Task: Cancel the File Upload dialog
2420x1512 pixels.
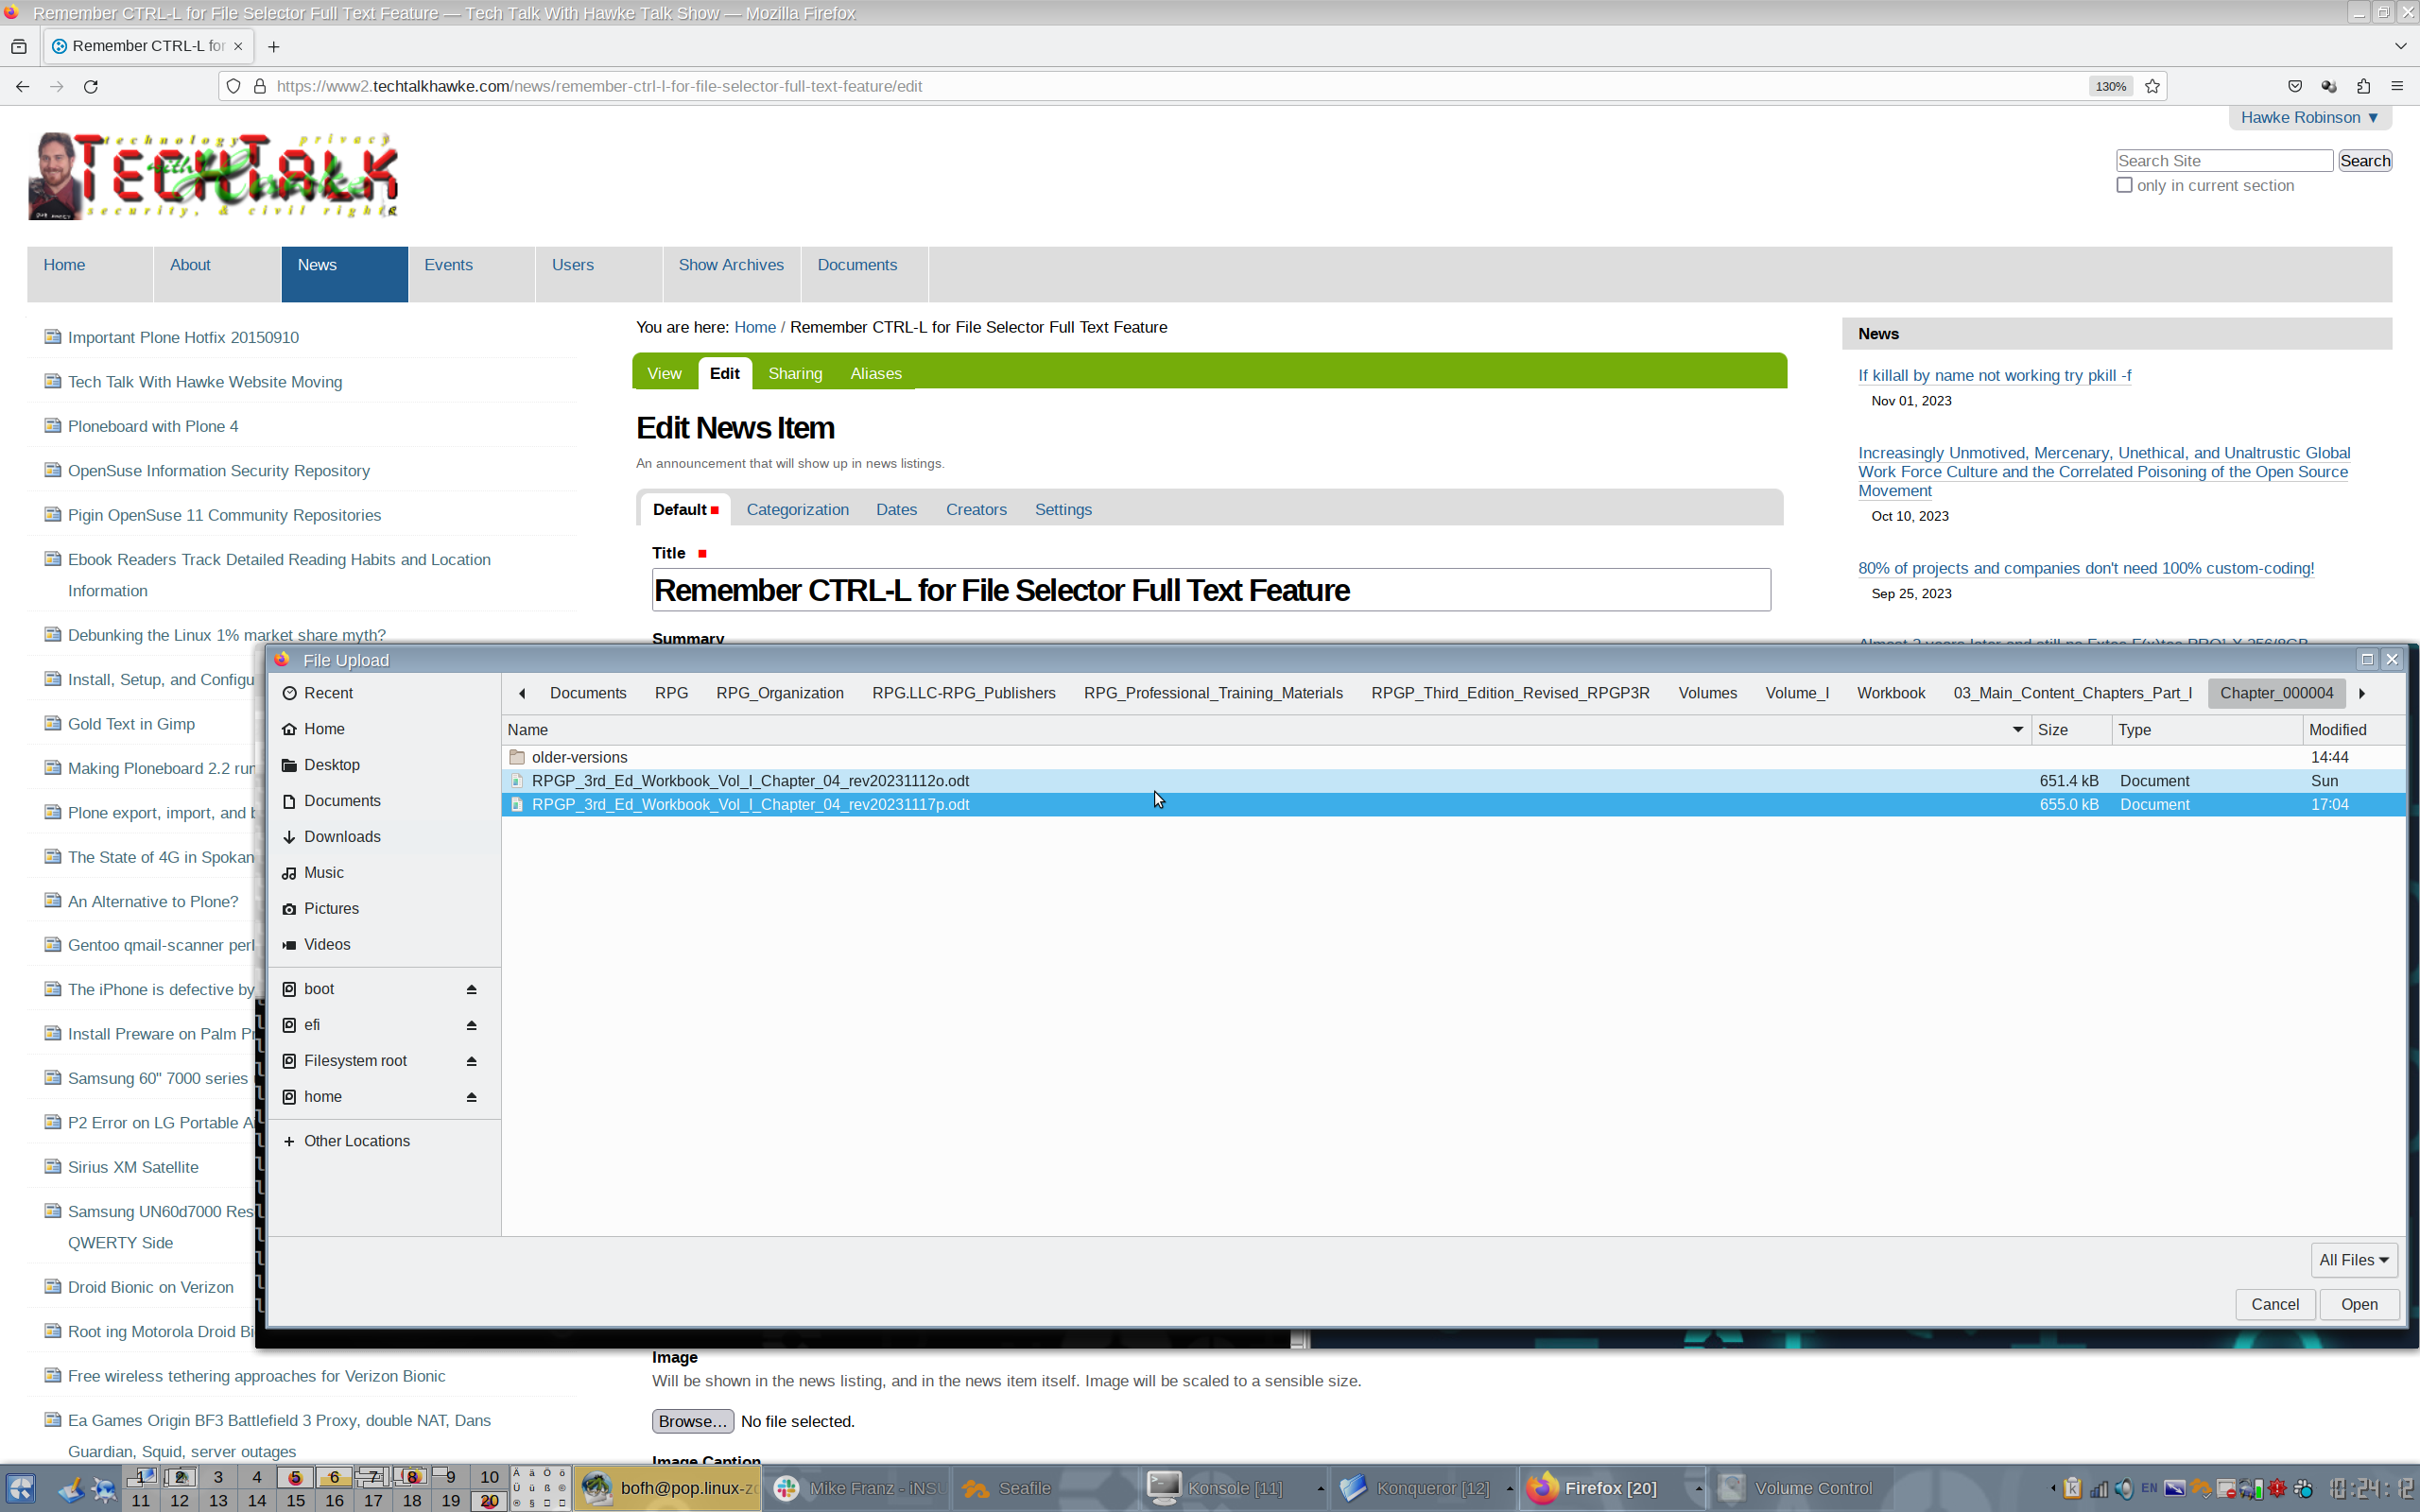Action: [x=2274, y=1304]
